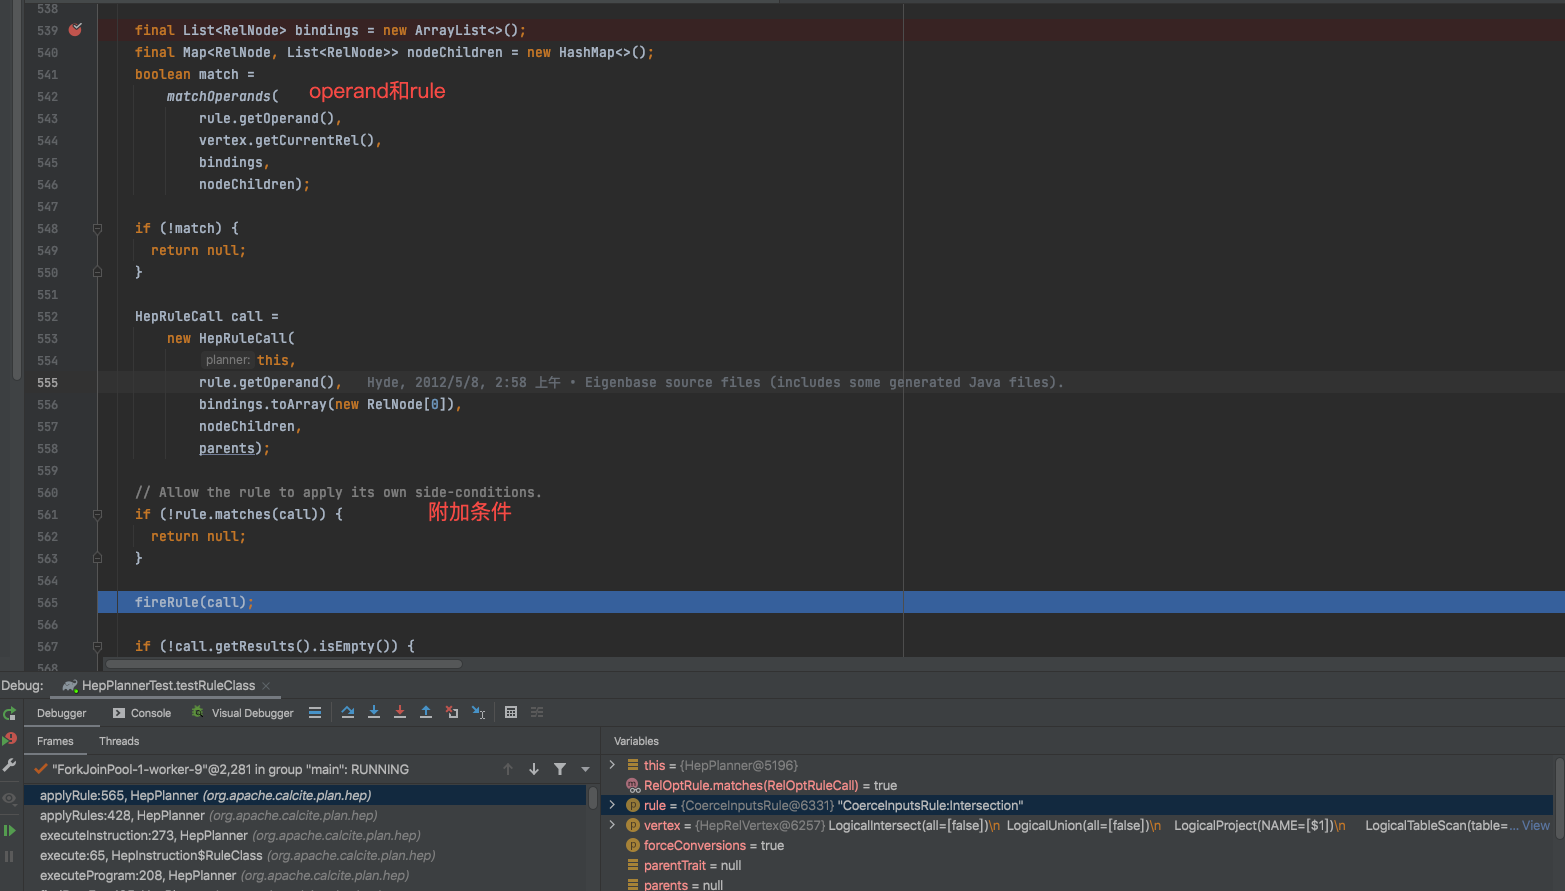1565x891 pixels.
Task: Click the Force Step Into icon
Action: (x=399, y=713)
